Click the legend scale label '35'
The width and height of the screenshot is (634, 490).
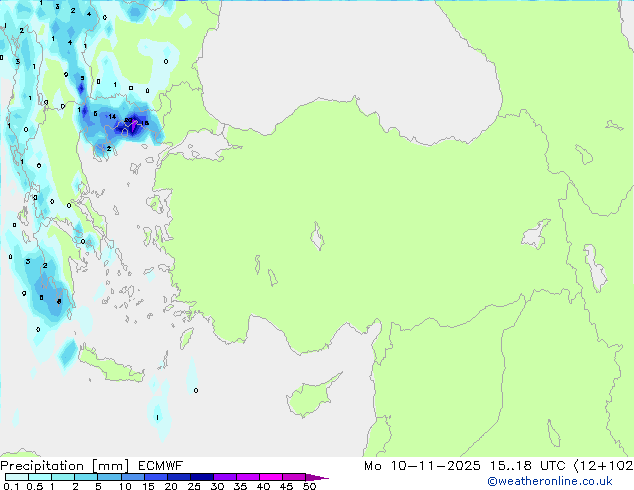click(240, 486)
